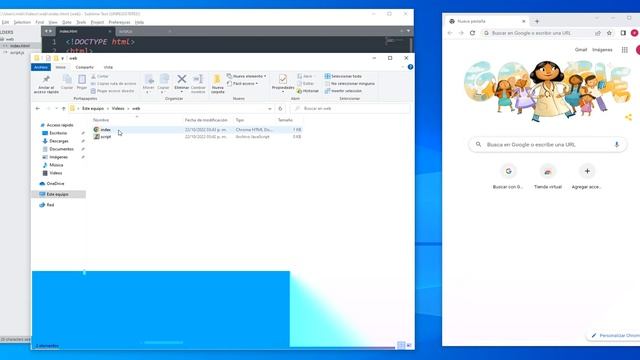Open recent locations dropdown in Explorer navigation
Image resolution: width=640 pixels, height=360 pixels.
pos(56,109)
